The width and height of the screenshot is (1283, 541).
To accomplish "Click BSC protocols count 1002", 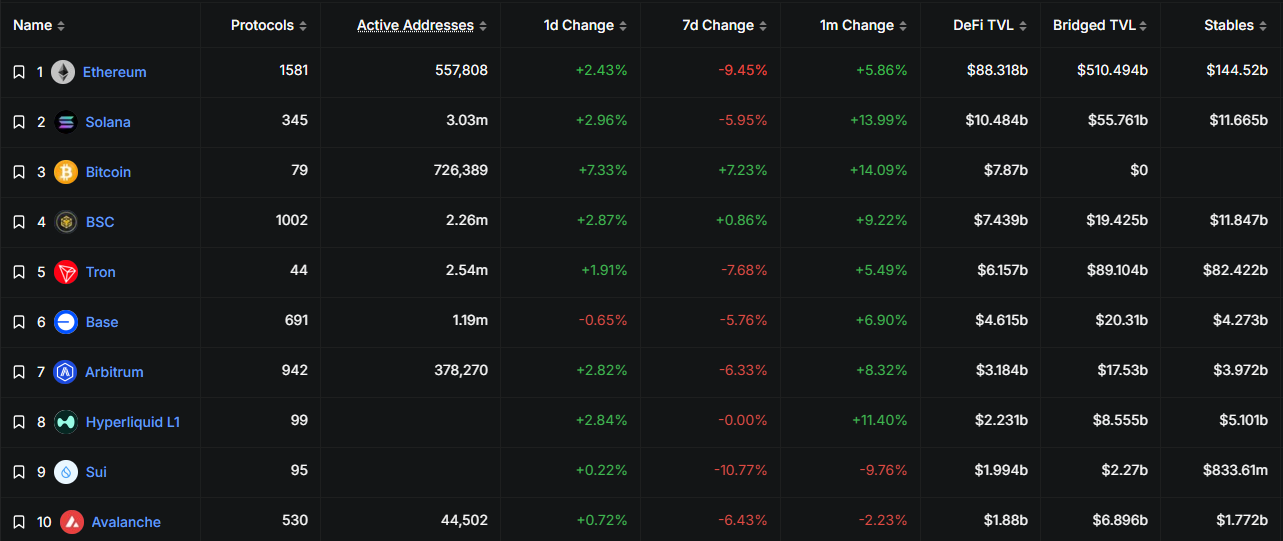I will pyautogui.click(x=292, y=220).
